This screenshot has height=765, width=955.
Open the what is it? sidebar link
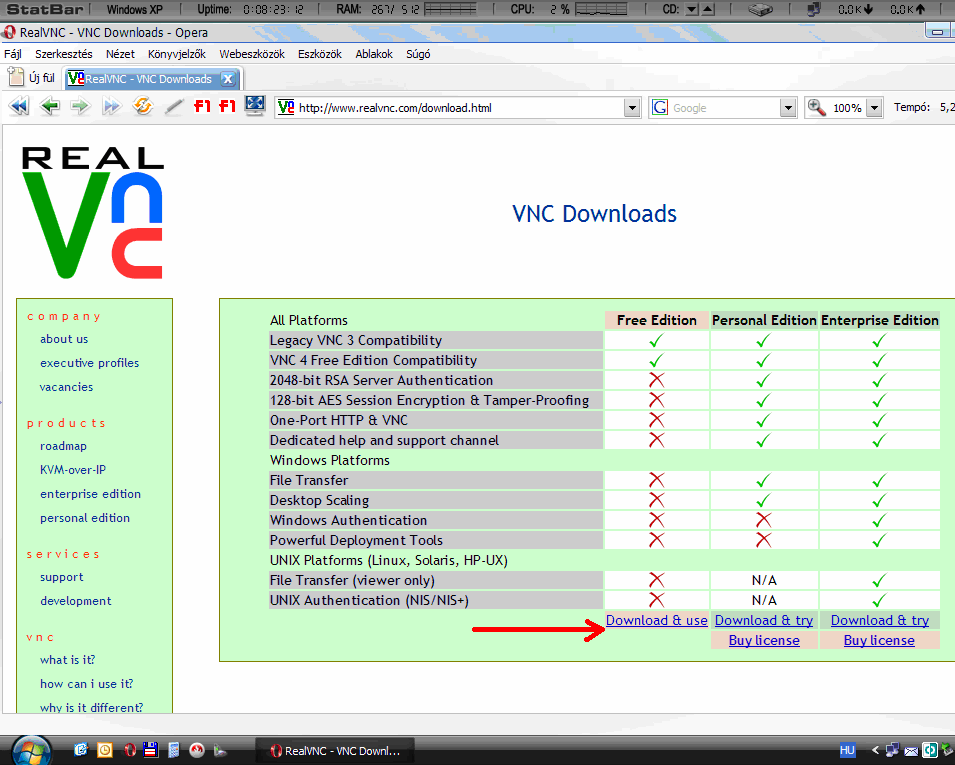tap(68, 660)
